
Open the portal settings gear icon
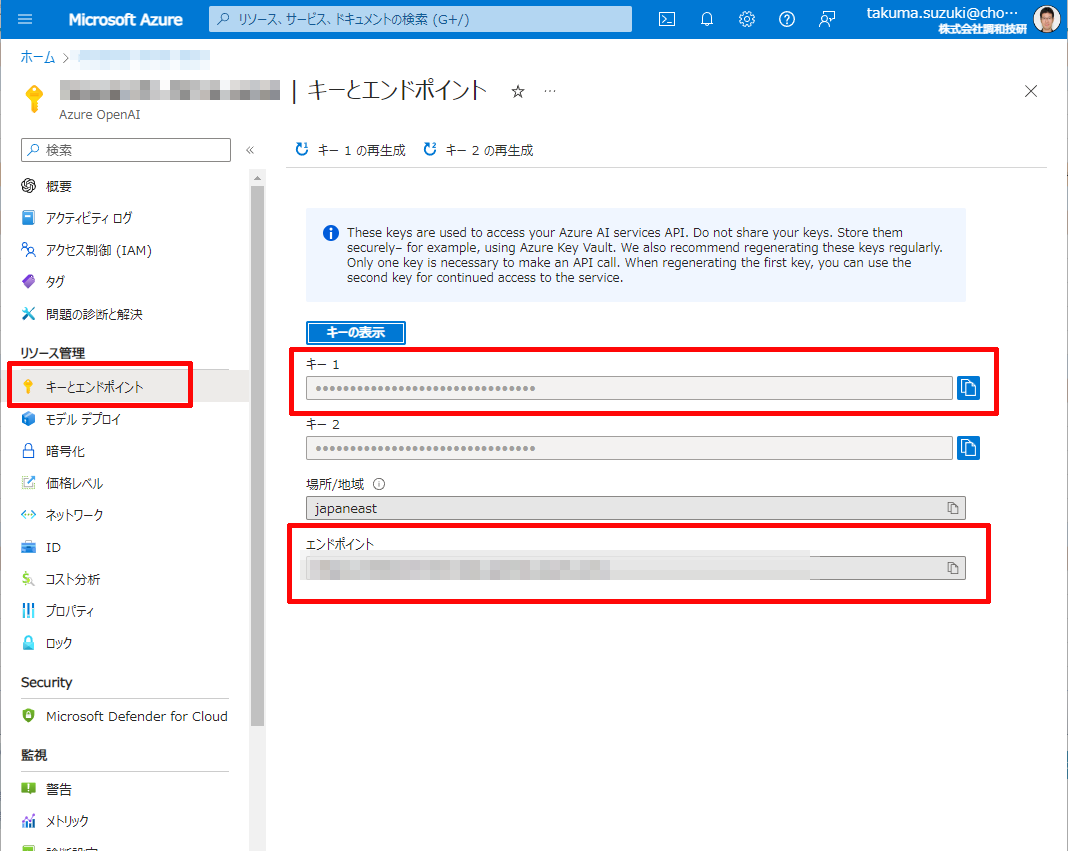pyautogui.click(x=747, y=19)
